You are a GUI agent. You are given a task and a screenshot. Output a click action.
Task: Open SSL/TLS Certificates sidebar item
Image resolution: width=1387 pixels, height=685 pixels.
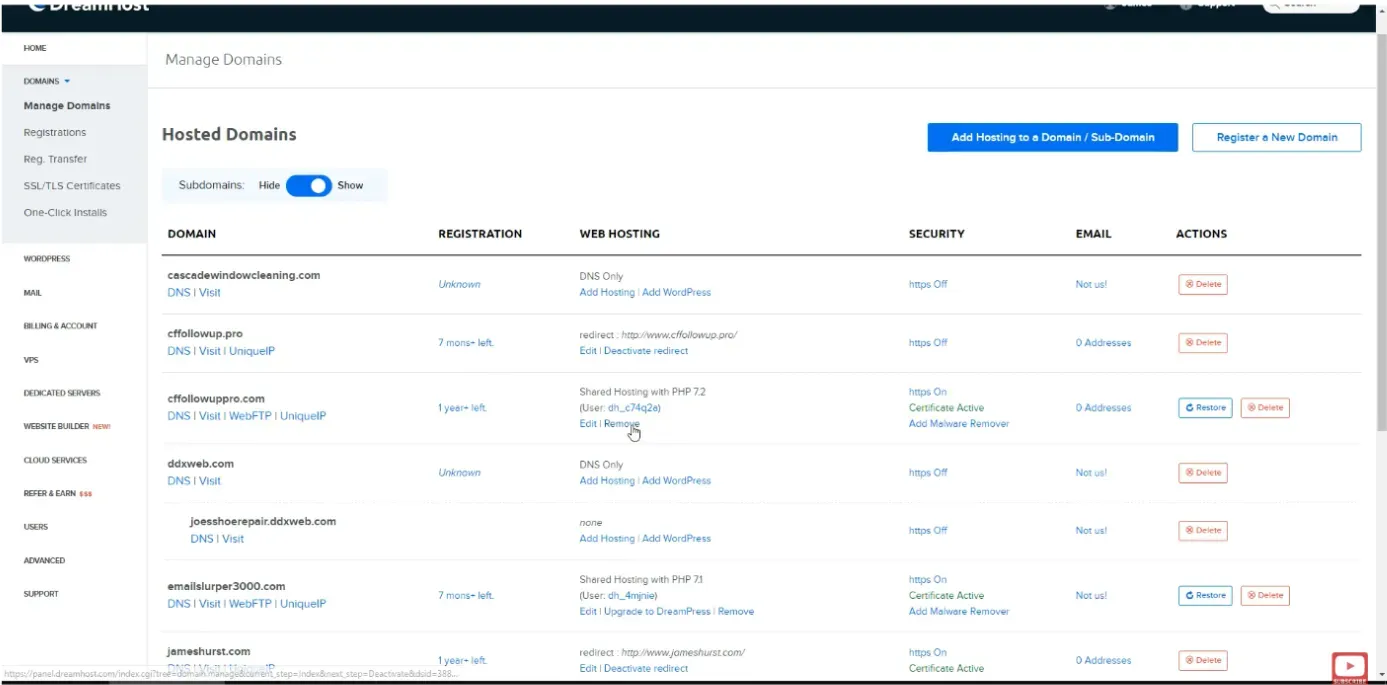tap(72, 186)
